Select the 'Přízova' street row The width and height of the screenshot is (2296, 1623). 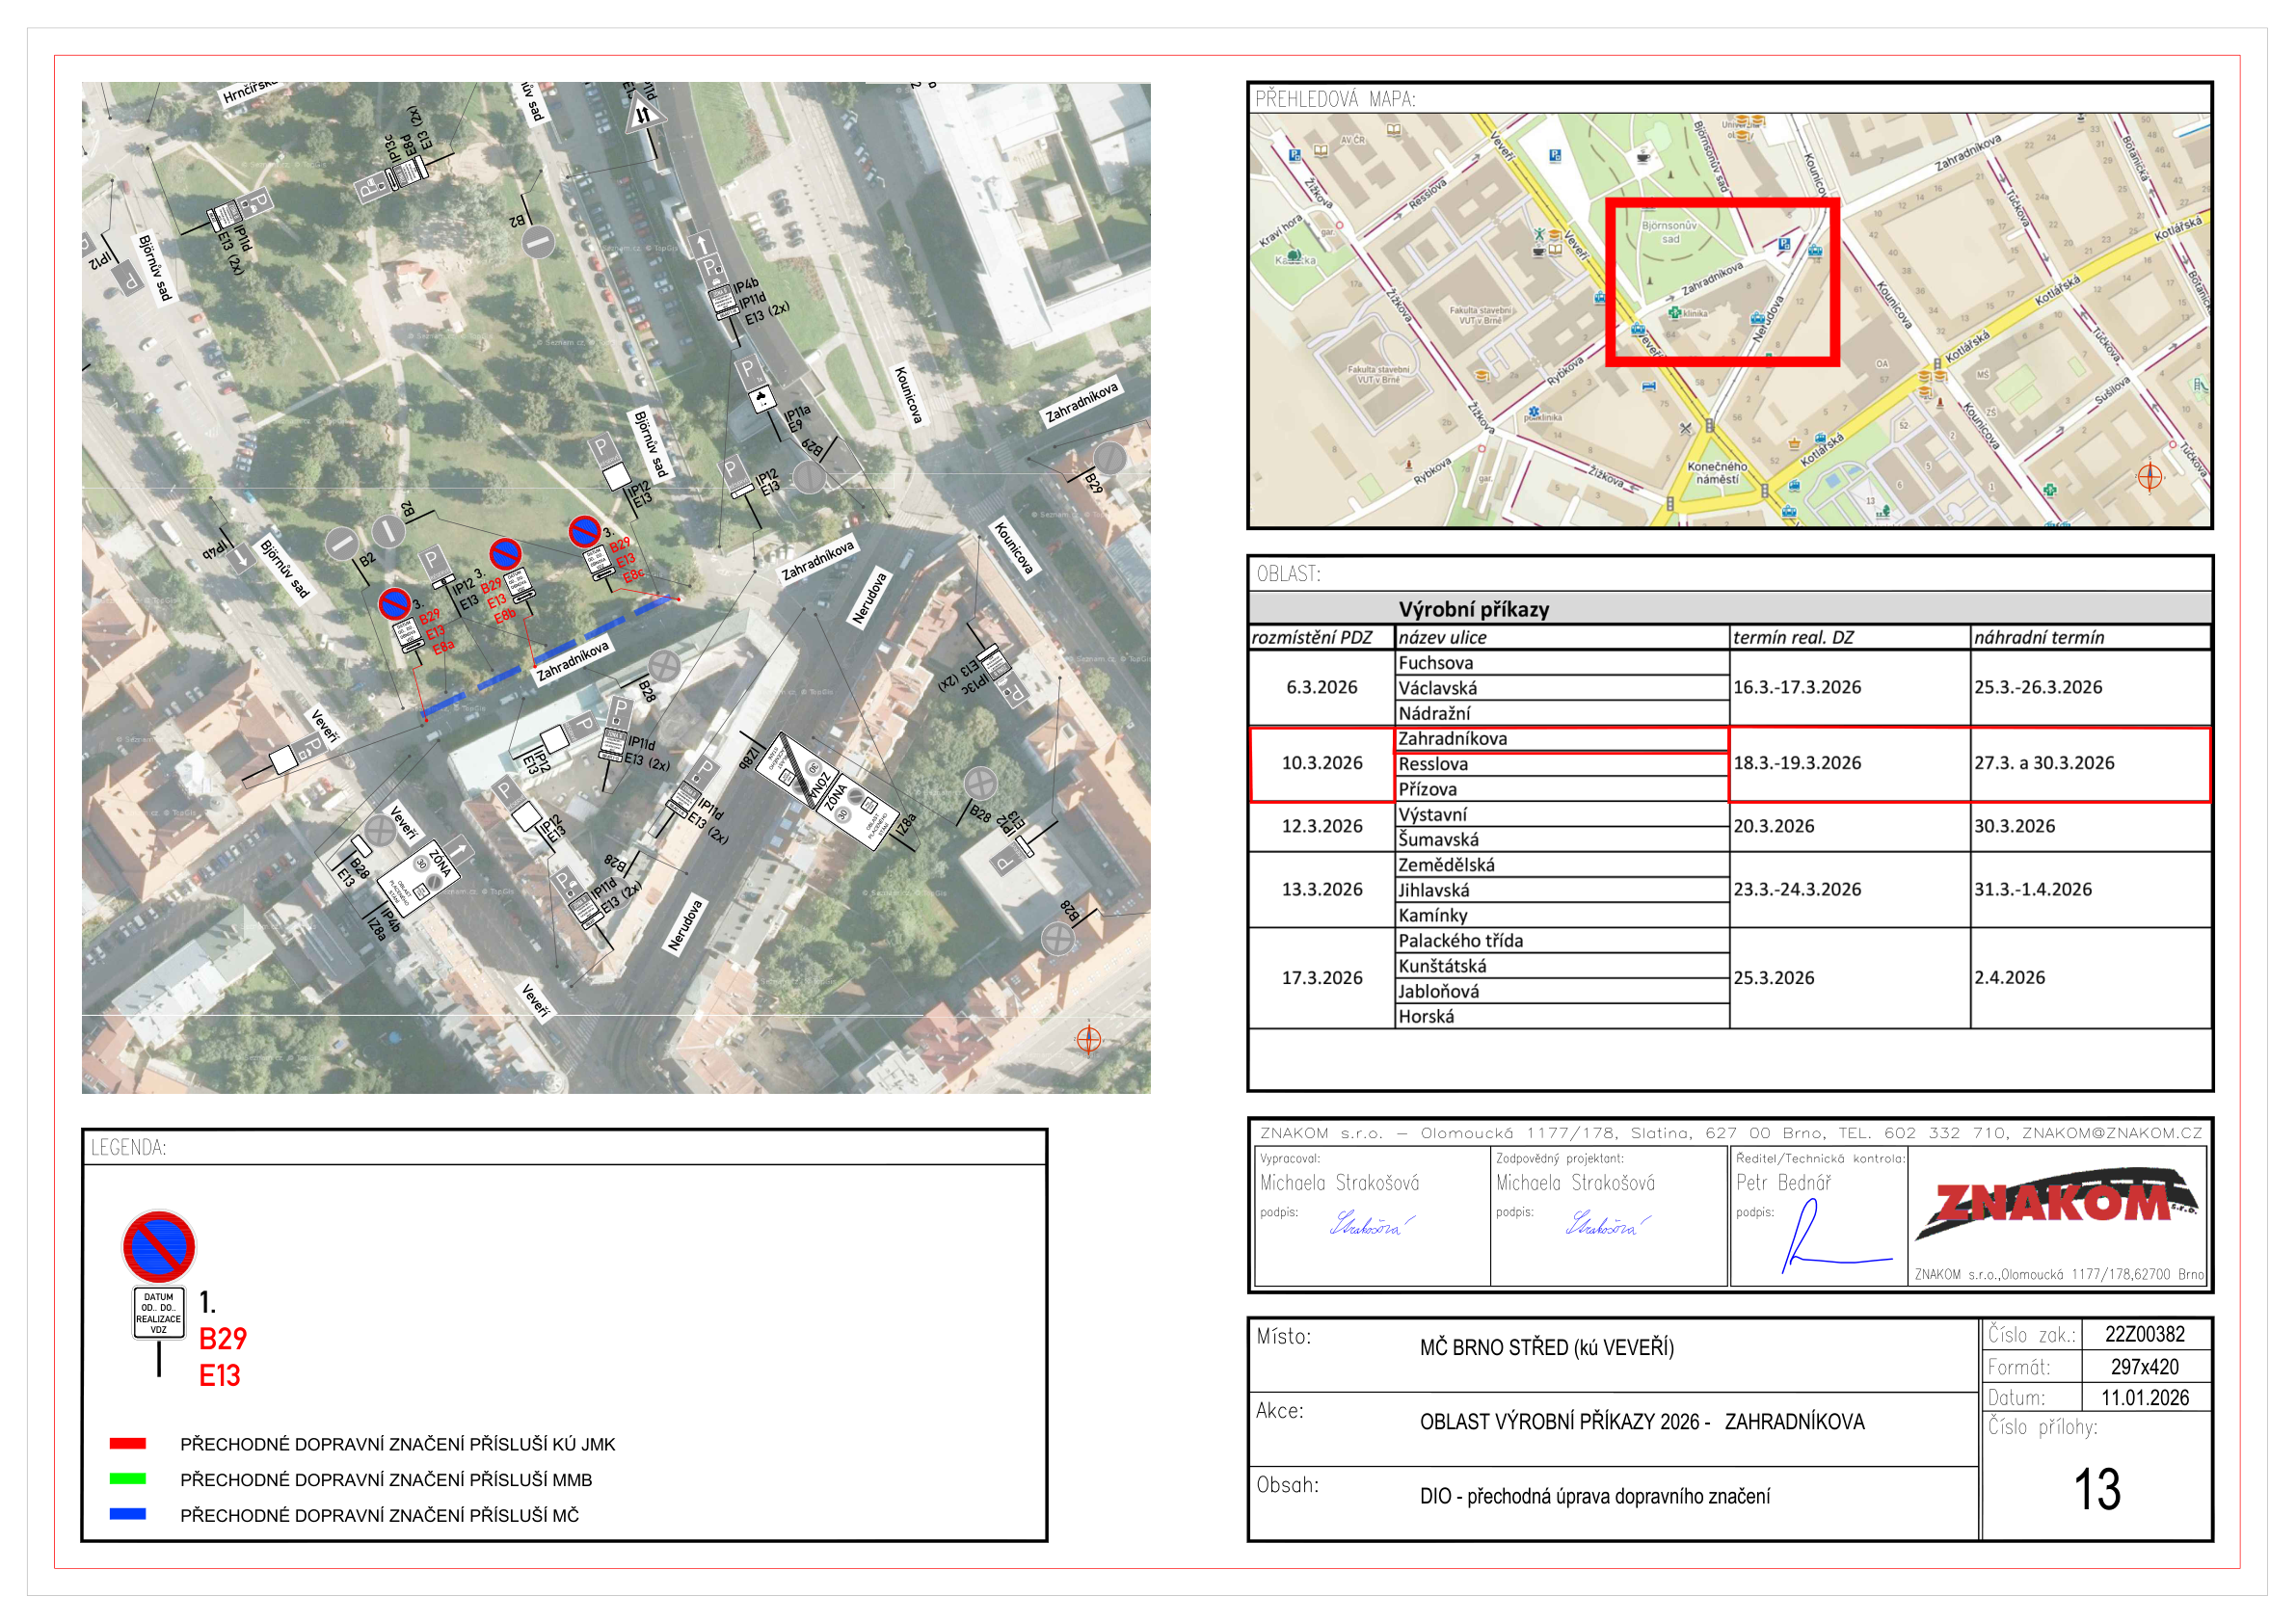pyautogui.click(x=1563, y=789)
